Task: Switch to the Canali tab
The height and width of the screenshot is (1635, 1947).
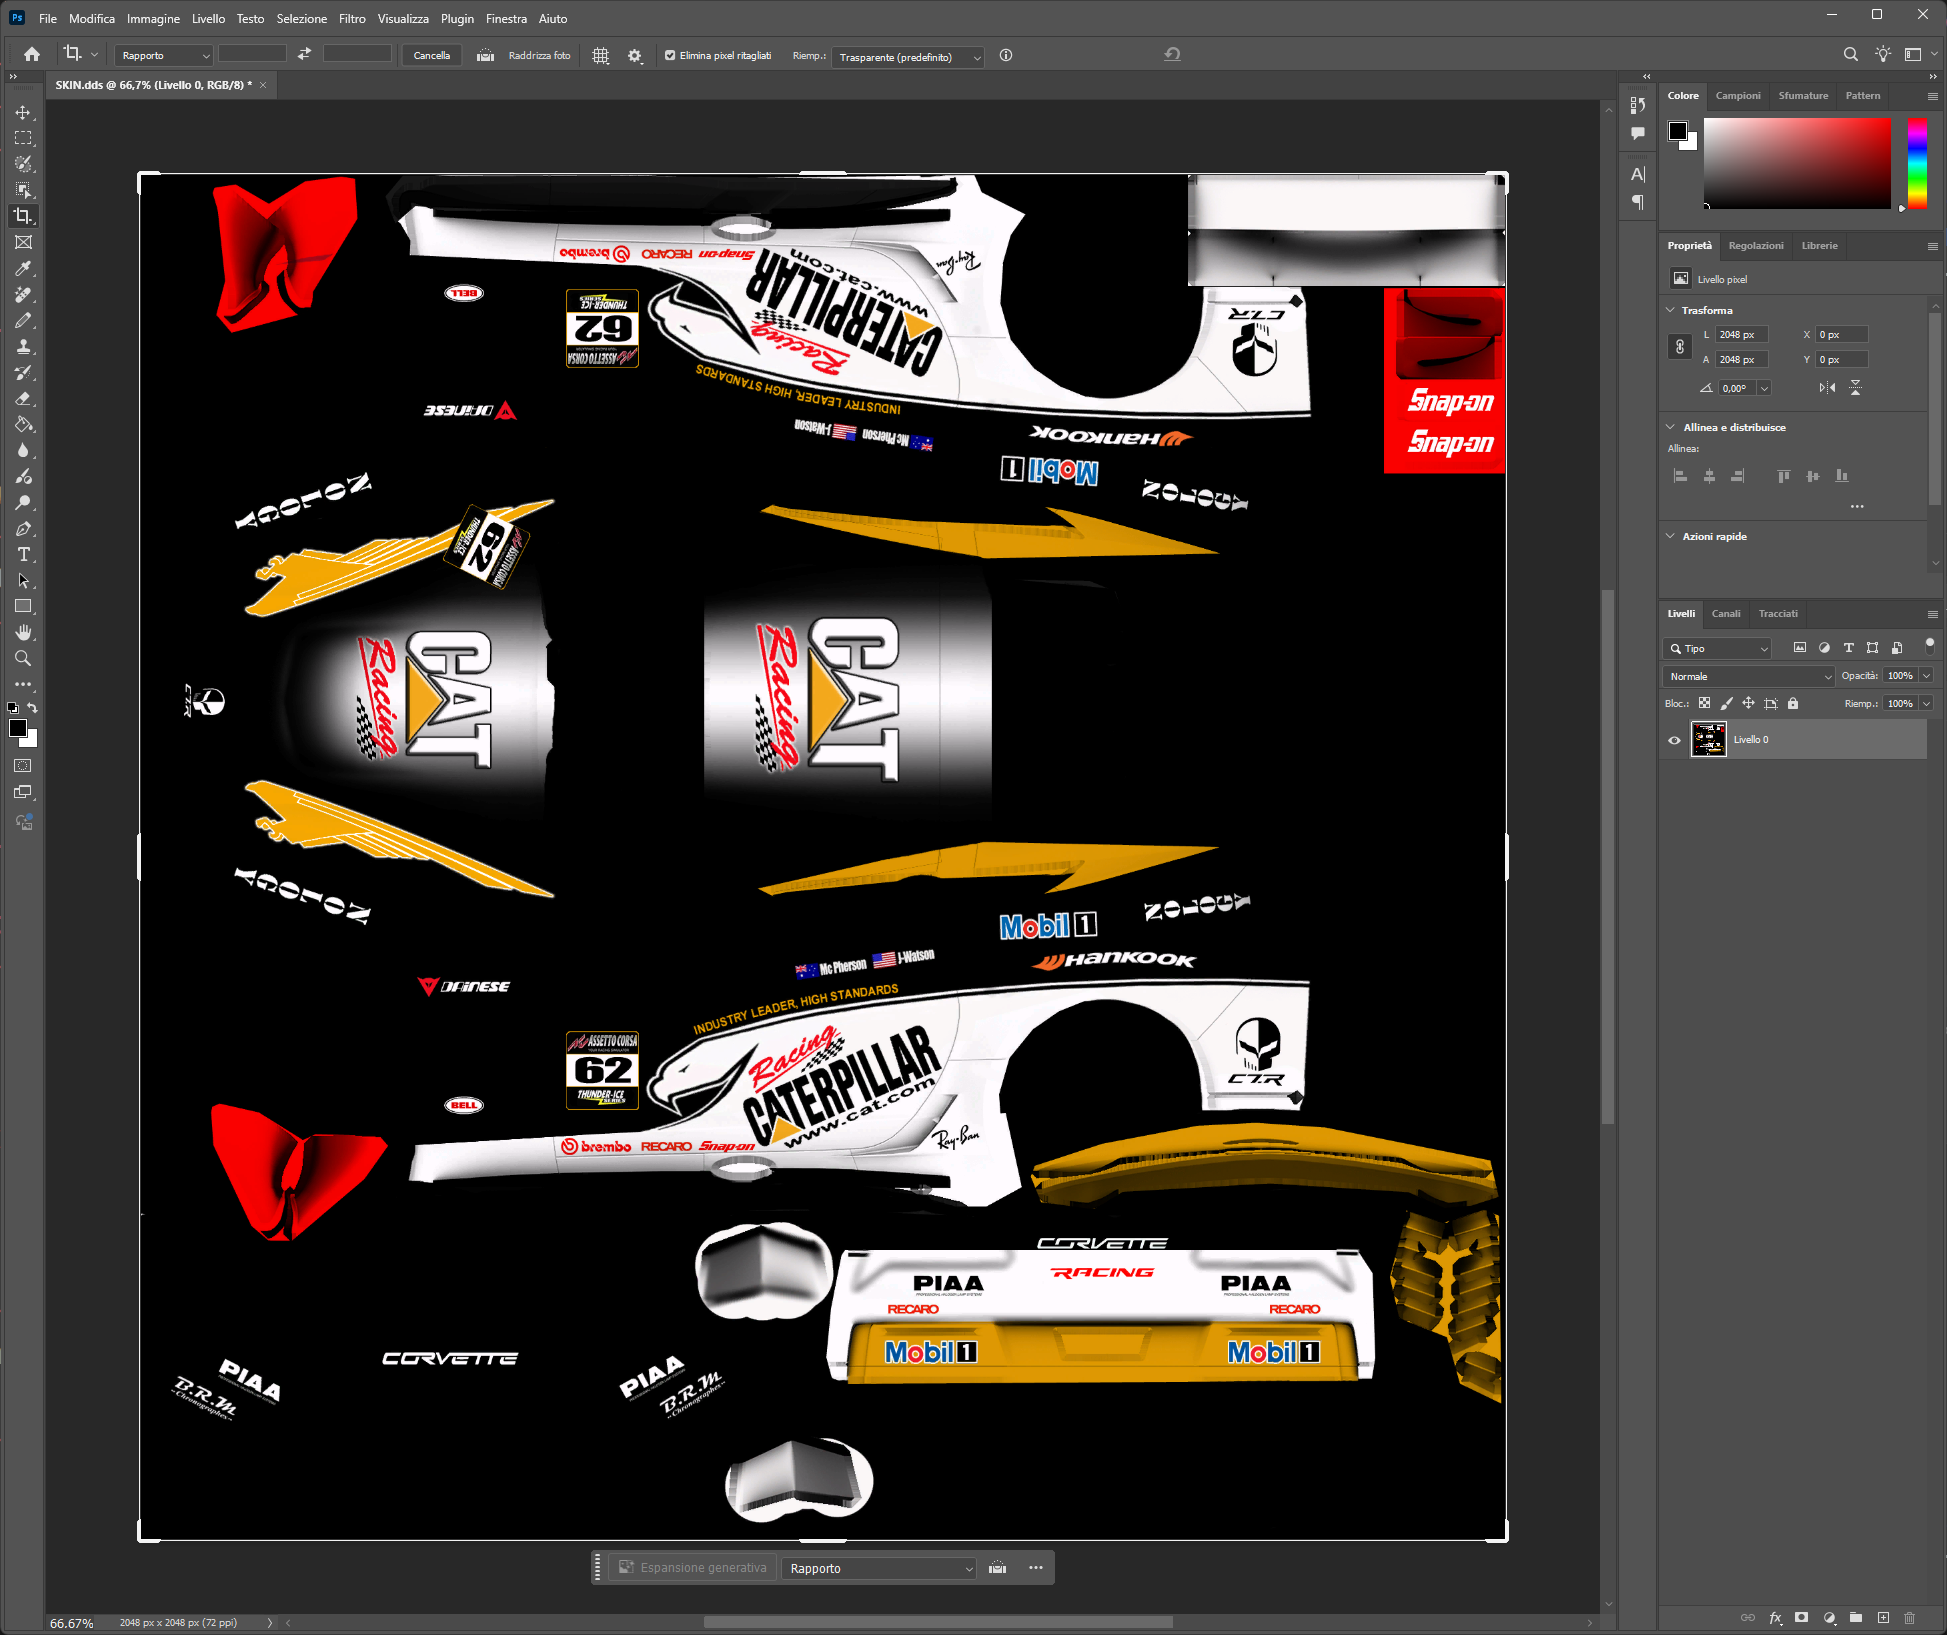Action: (1725, 614)
